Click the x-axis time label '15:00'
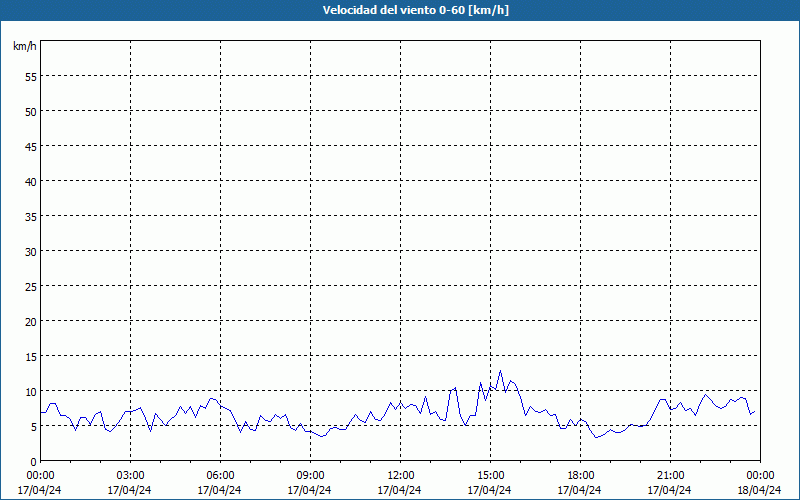Screen dimensions: 800x500 tap(490, 476)
